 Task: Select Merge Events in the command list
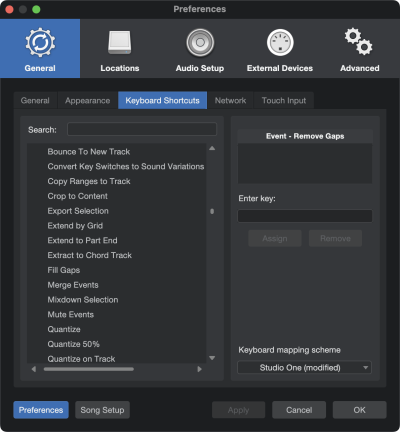[x=73, y=285]
